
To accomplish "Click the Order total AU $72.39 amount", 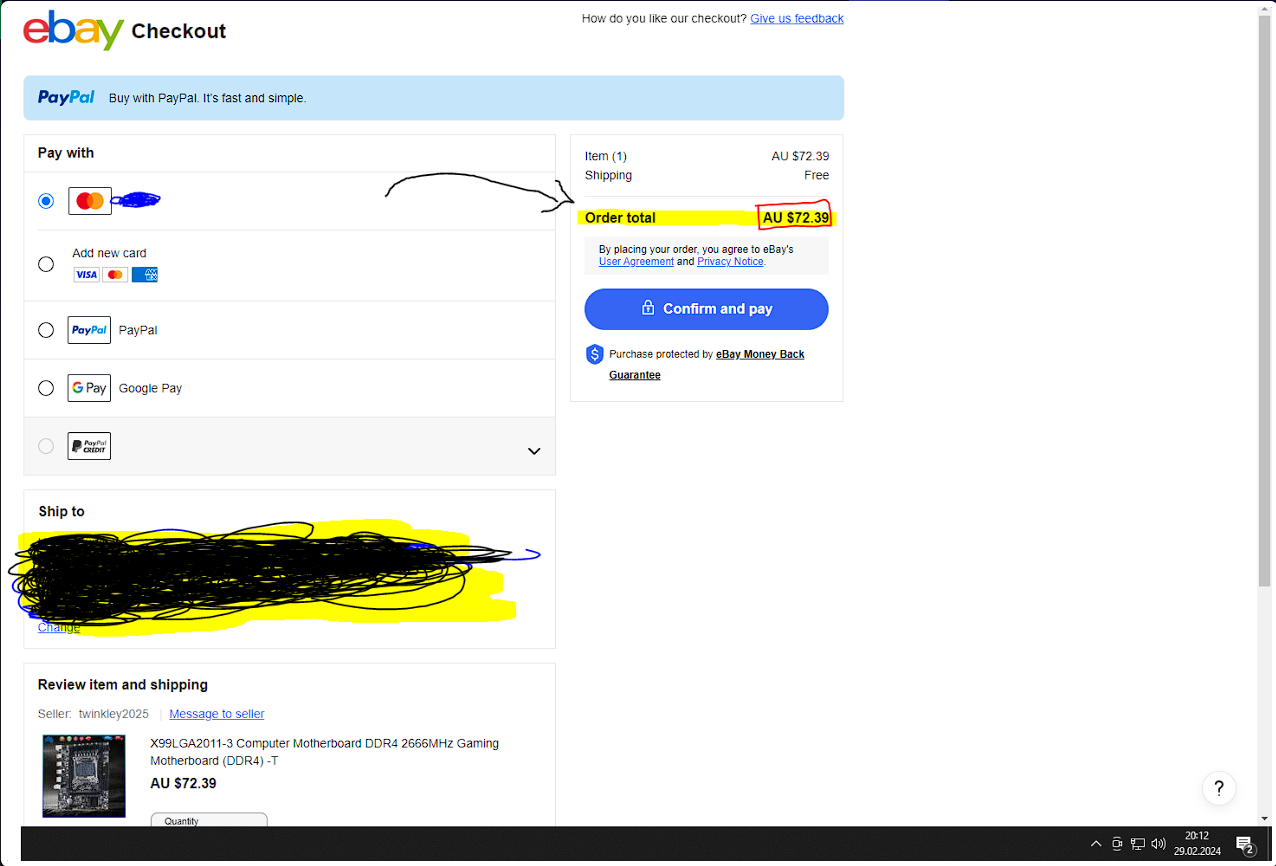I will click(796, 218).
